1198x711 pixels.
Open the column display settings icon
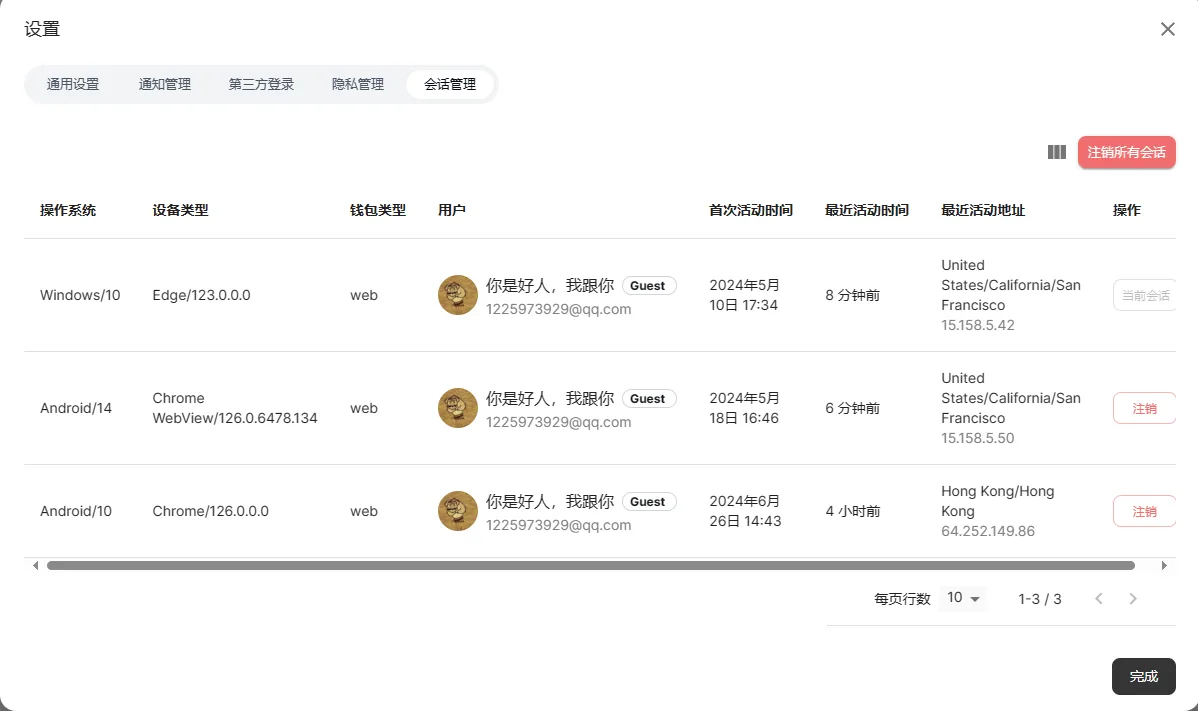(x=1057, y=152)
